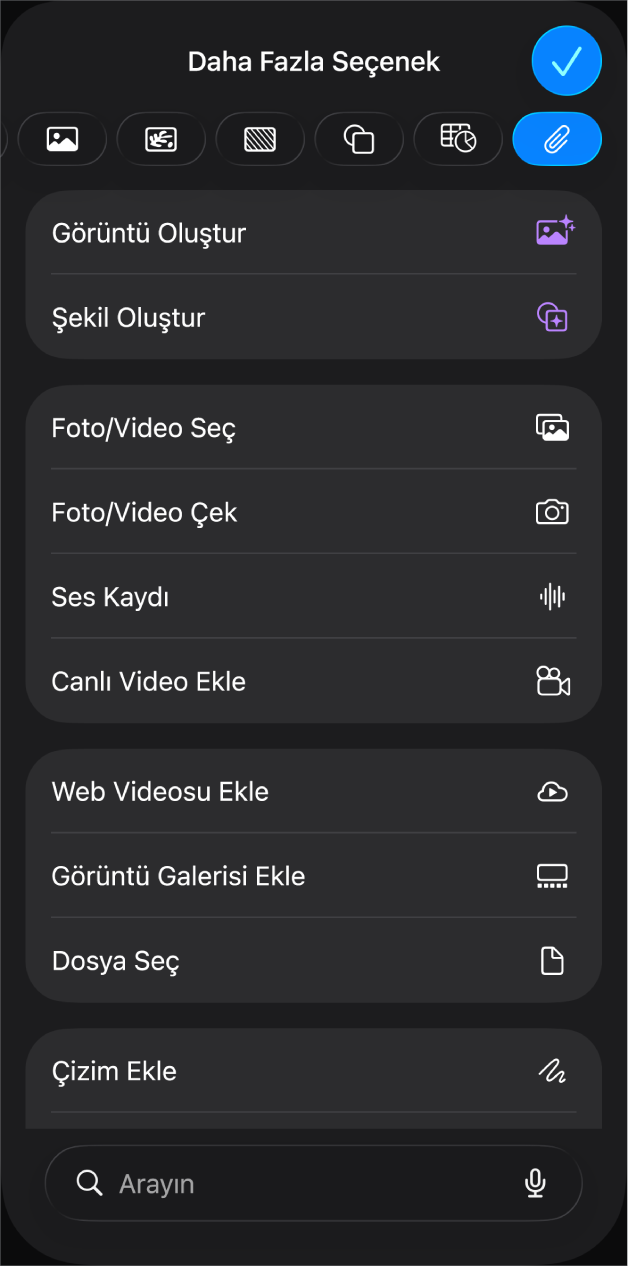Focus the Arayın search field
Image resolution: width=628 pixels, height=1266 pixels.
313,1183
